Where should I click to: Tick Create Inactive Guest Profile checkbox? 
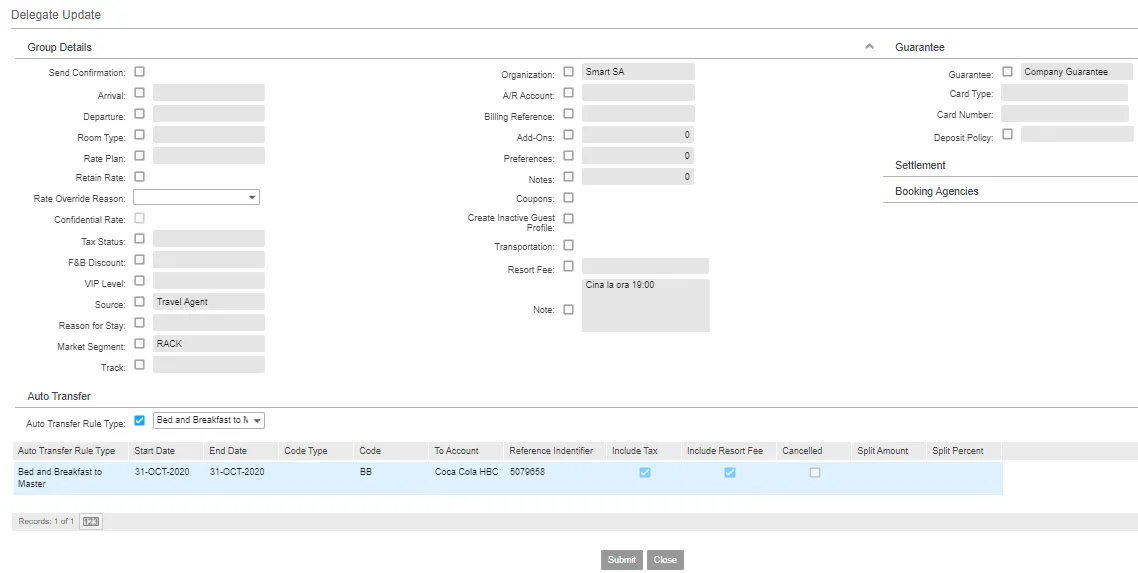[x=568, y=218]
